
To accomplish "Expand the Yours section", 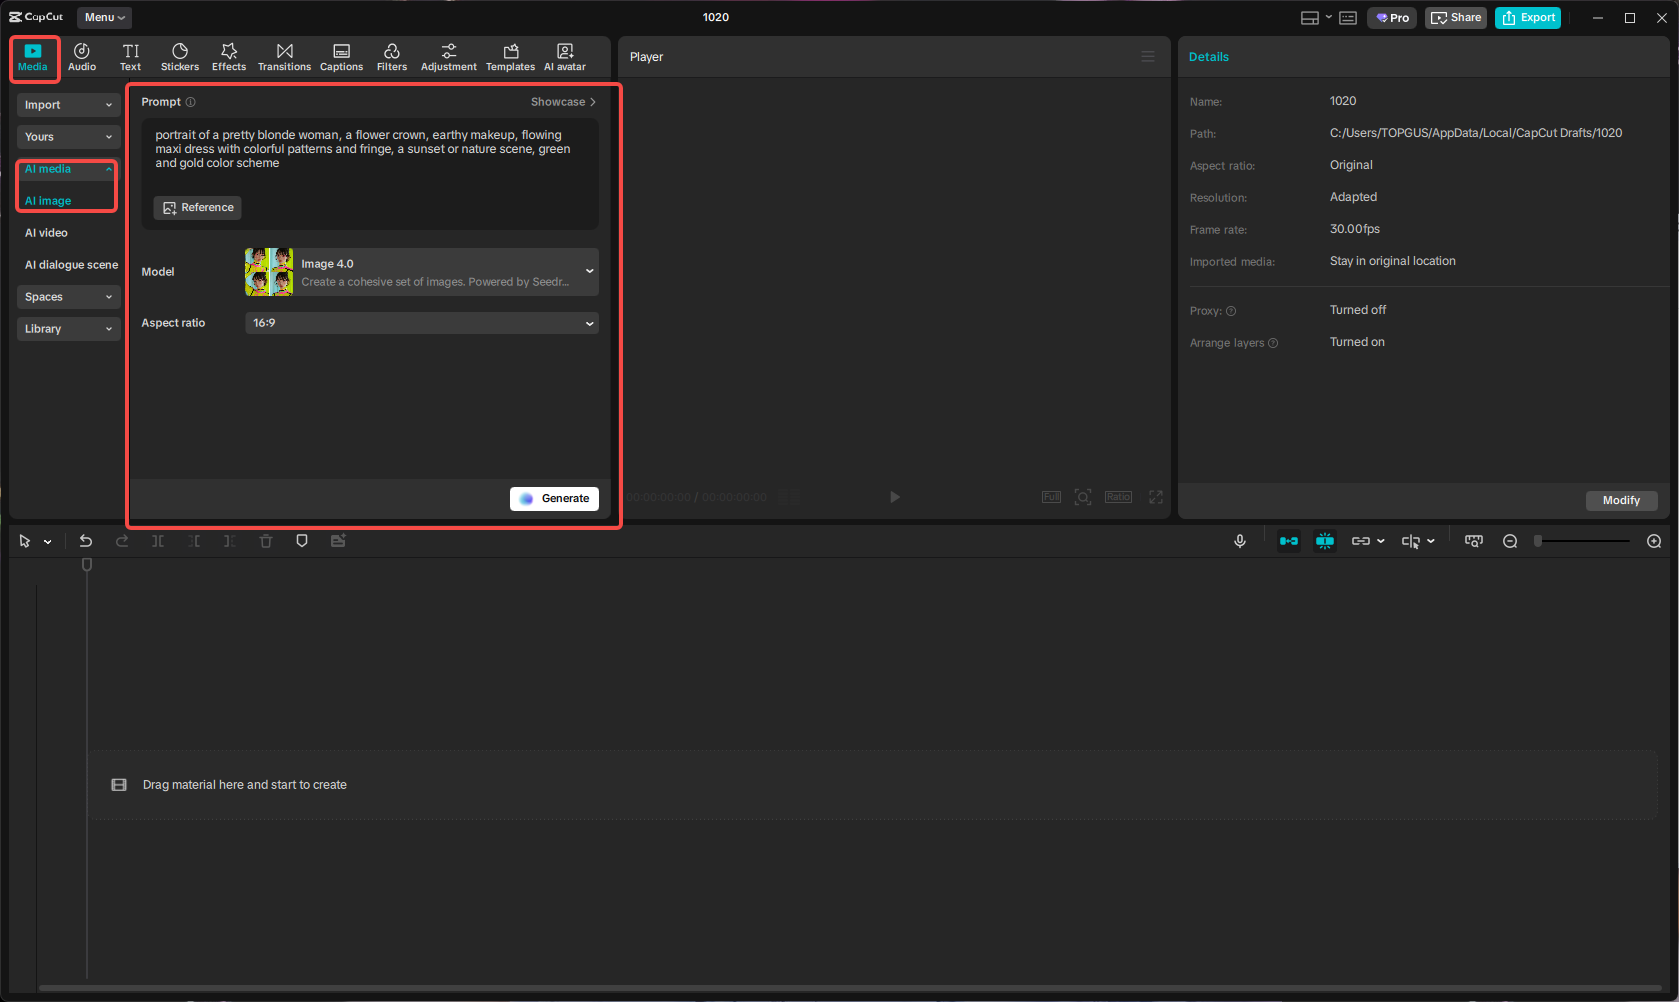I will coord(68,137).
